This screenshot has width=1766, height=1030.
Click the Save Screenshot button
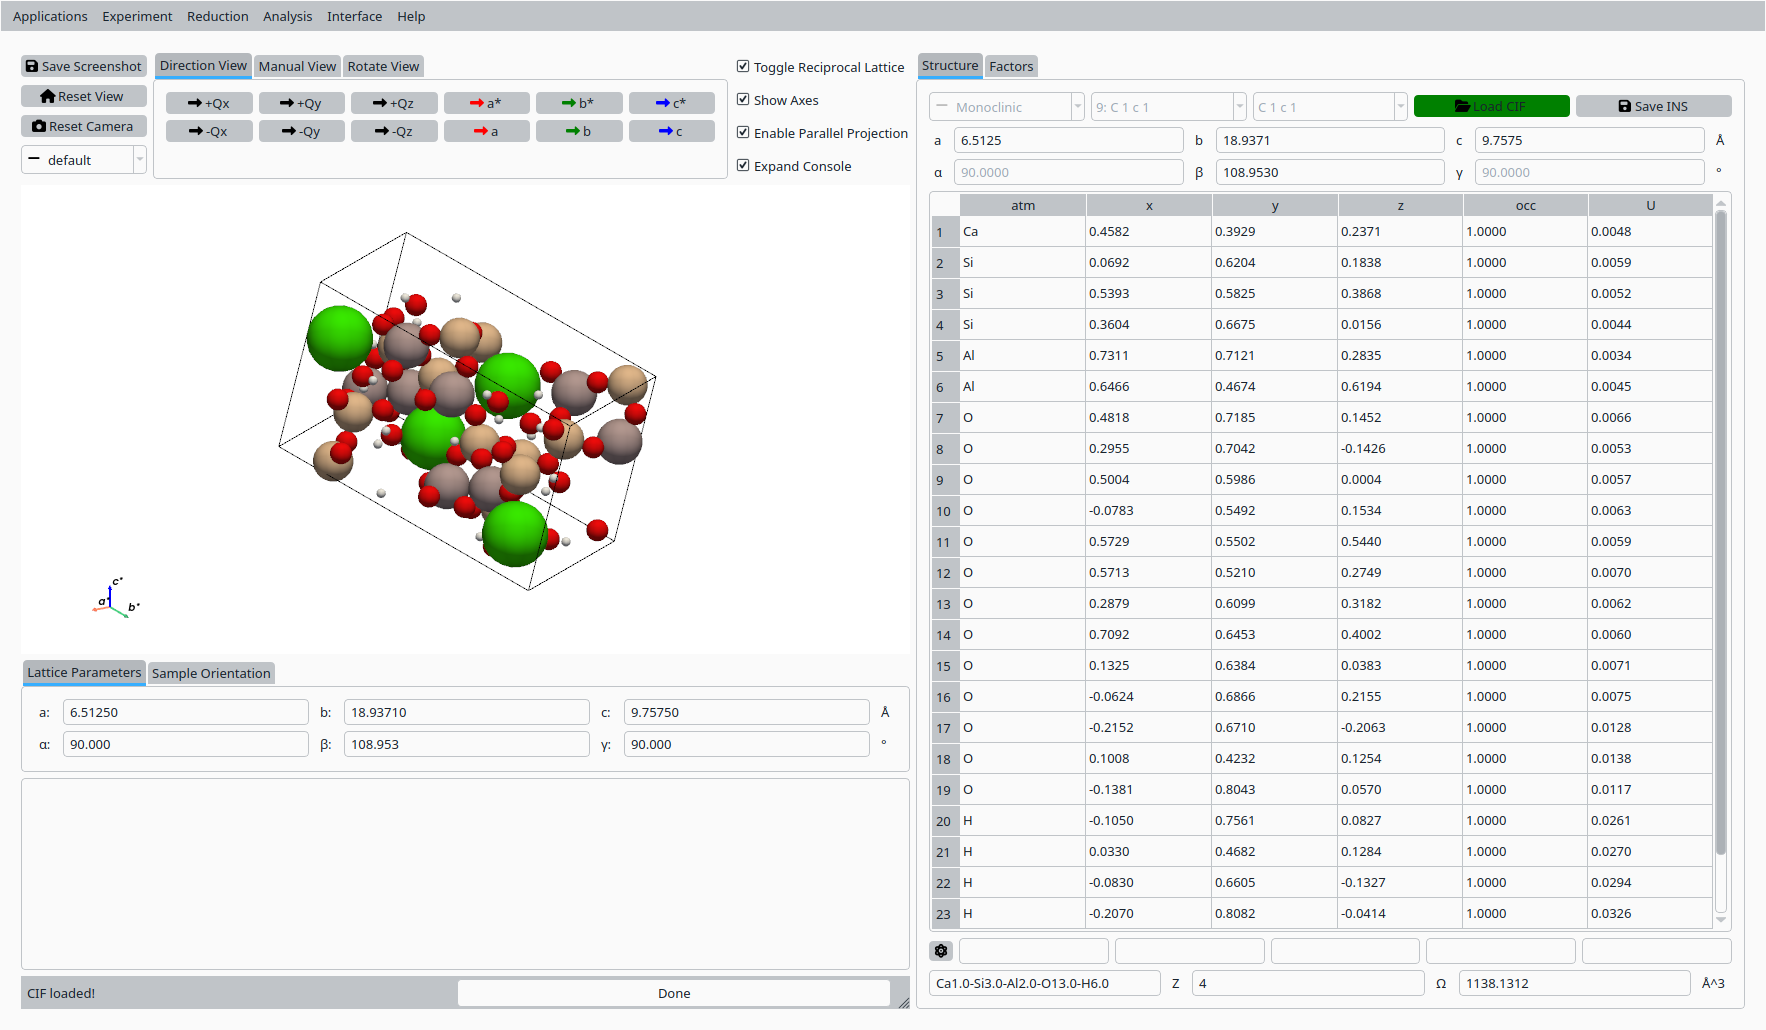(84, 66)
